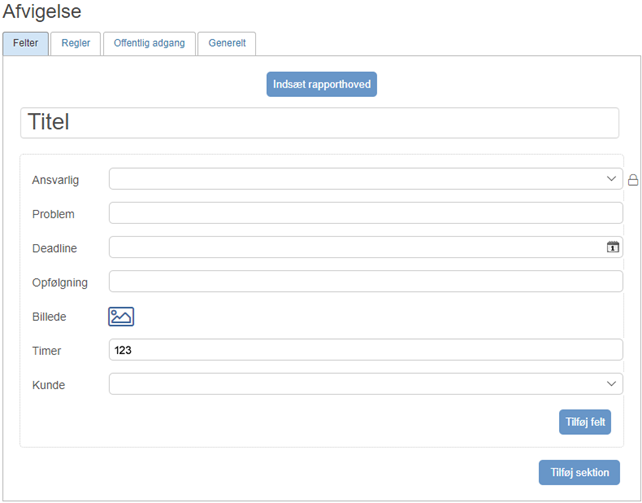Viewport: 642px width, 503px height.
Task: Open the Ansvarlig combo box
Action: [366, 178]
